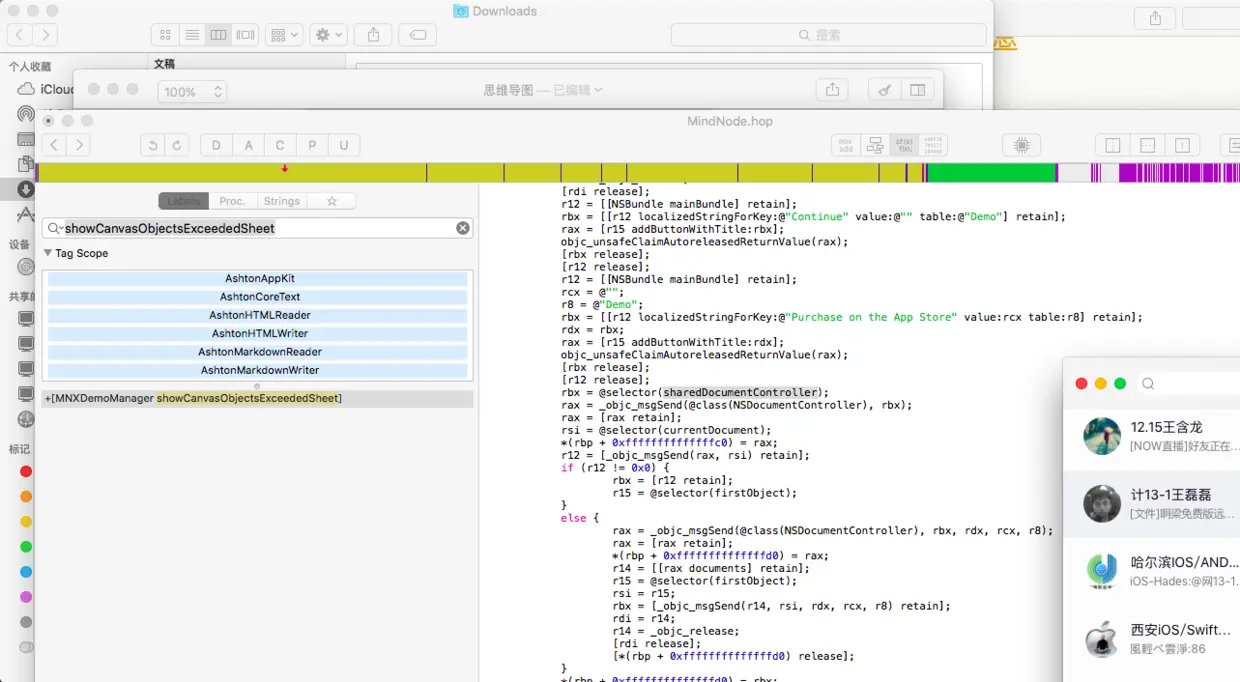Click the green segment of navigation bar
Viewport: 1240px width, 682px height.
click(991, 172)
